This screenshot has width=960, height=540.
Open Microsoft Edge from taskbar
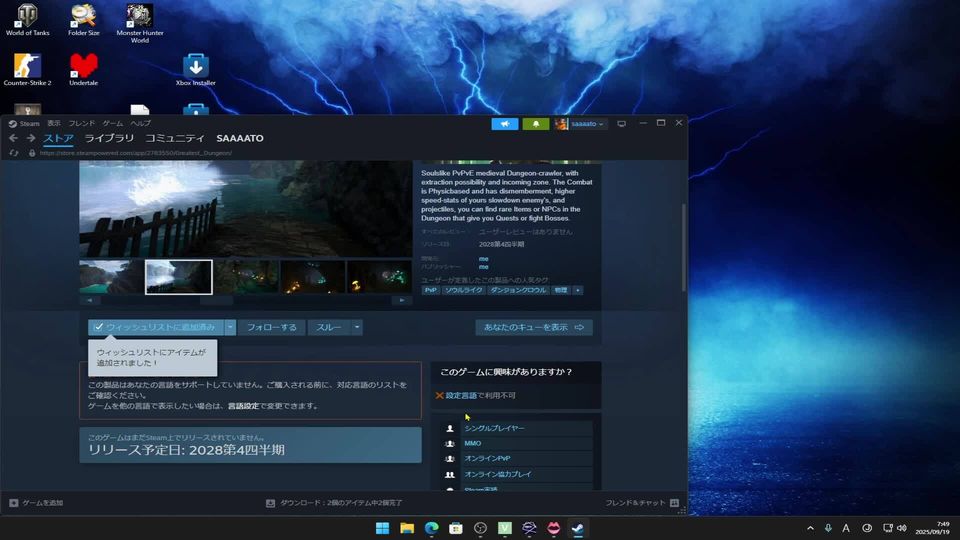coord(432,528)
